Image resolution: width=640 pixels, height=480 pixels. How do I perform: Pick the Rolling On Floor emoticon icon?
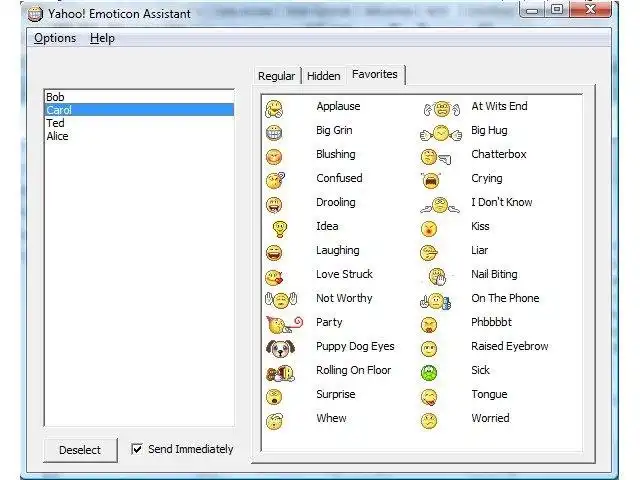coord(280,373)
